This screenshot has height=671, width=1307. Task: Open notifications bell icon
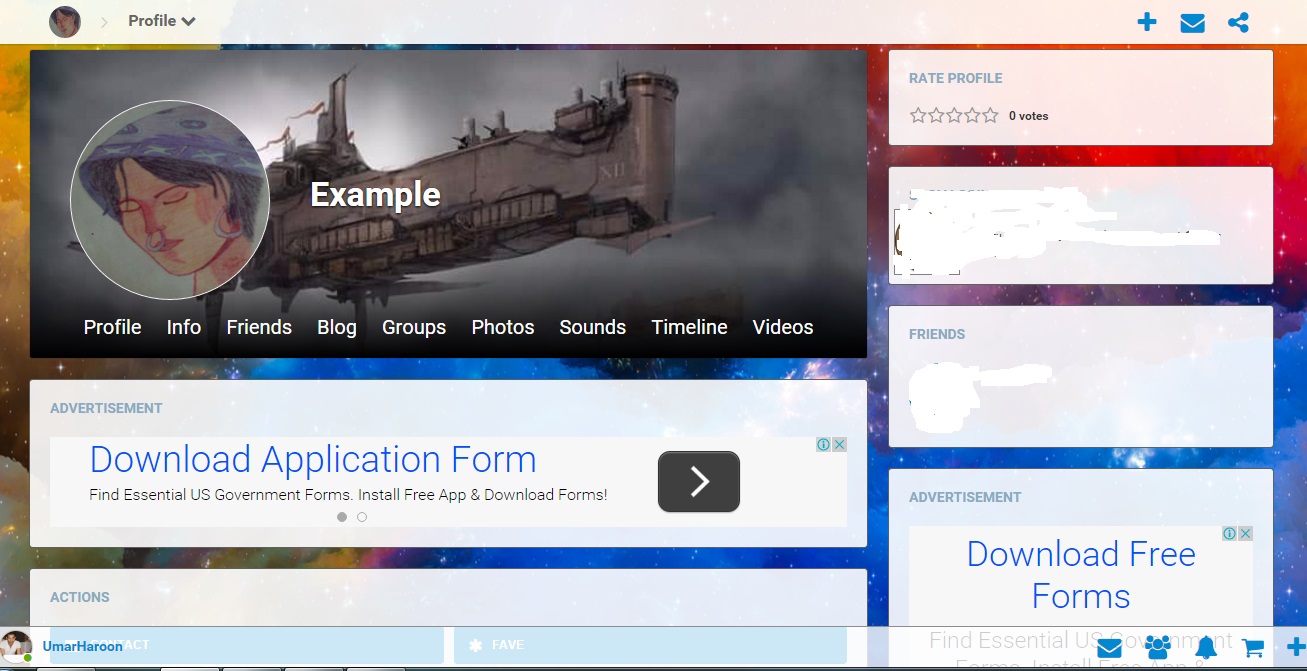point(1206,647)
